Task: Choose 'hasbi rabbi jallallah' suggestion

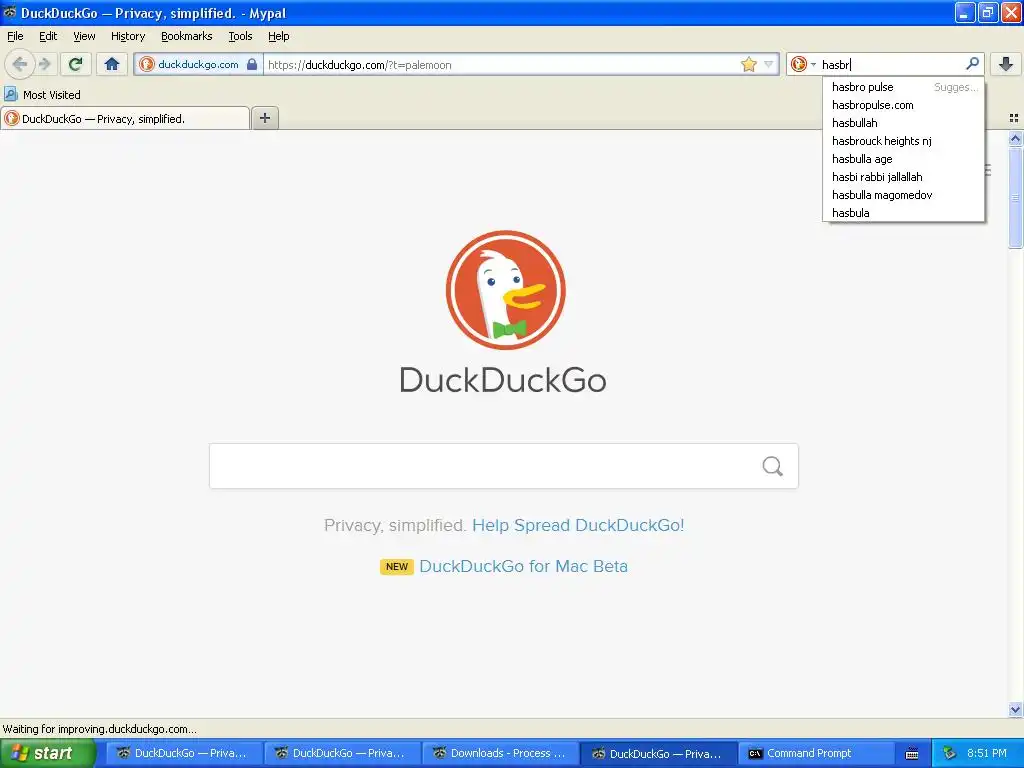Action: [903, 177]
